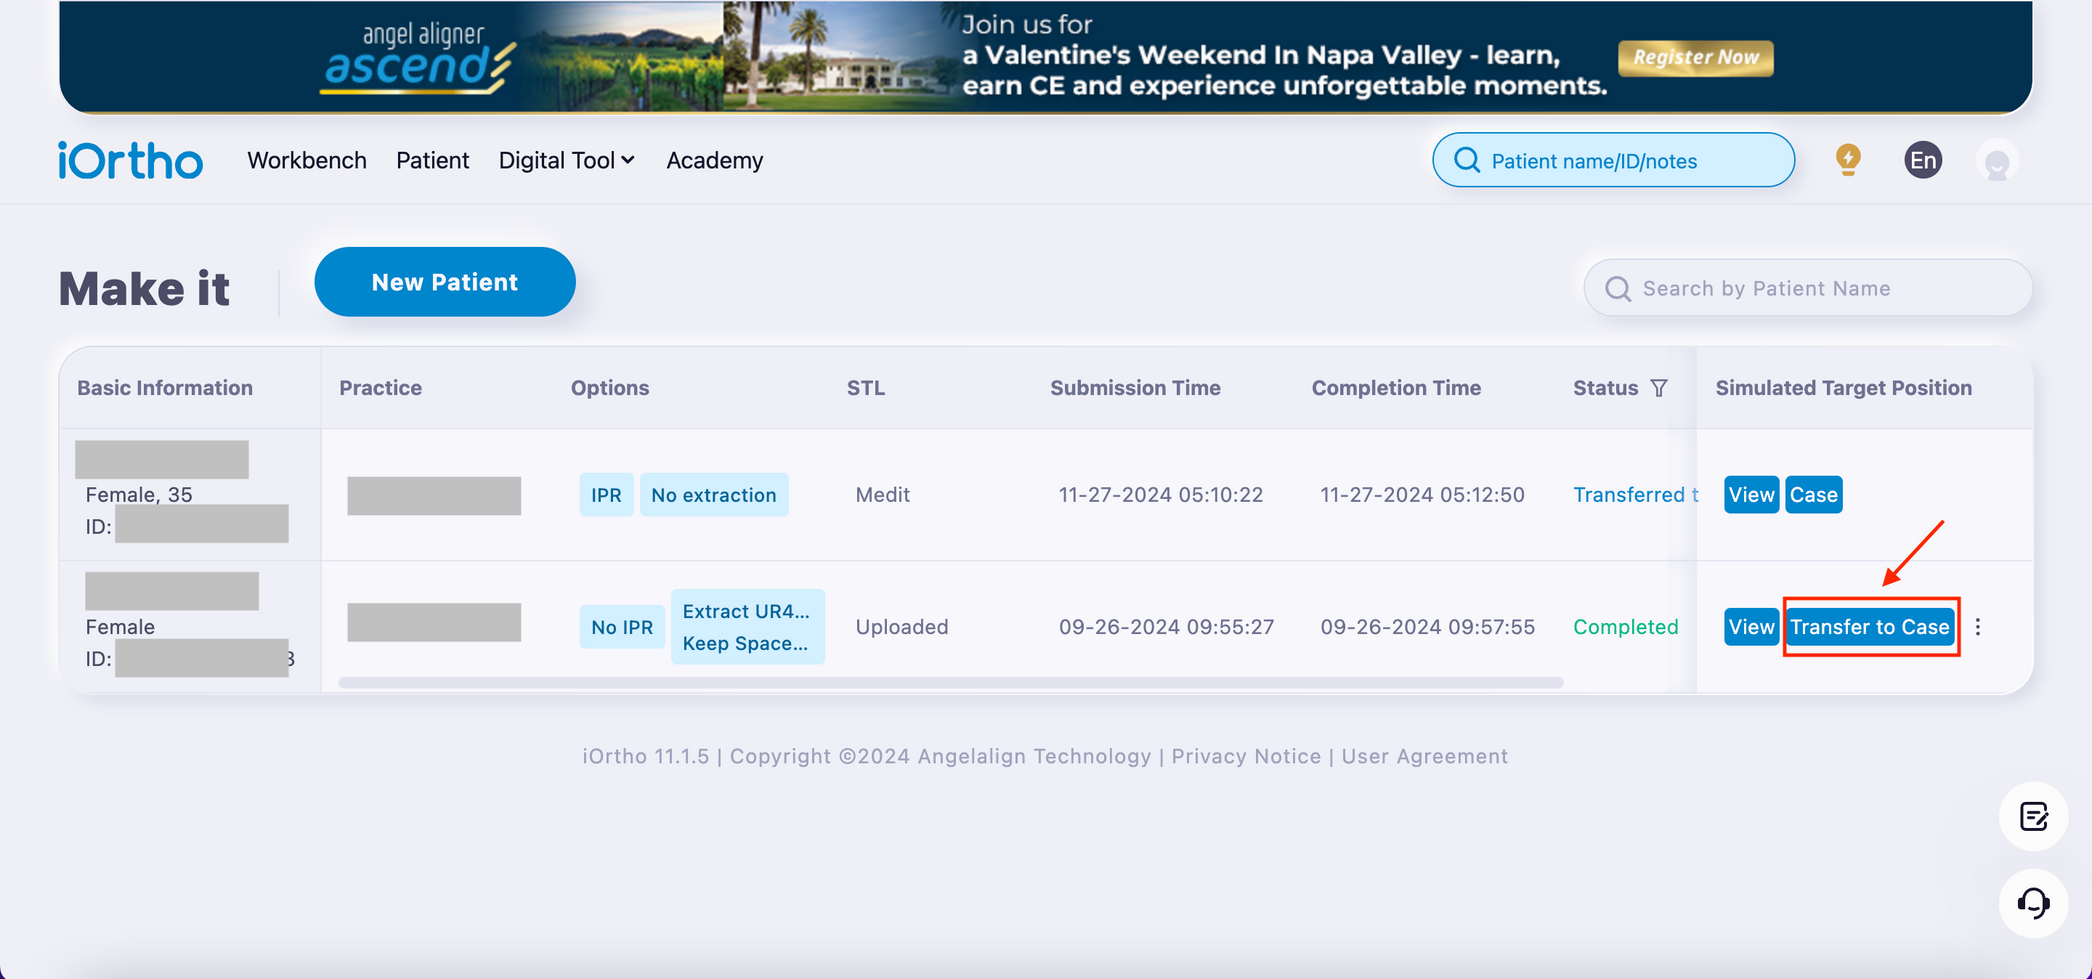Viewport: 2092px width, 979px height.
Task: Open the En language selector
Action: (x=1923, y=160)
